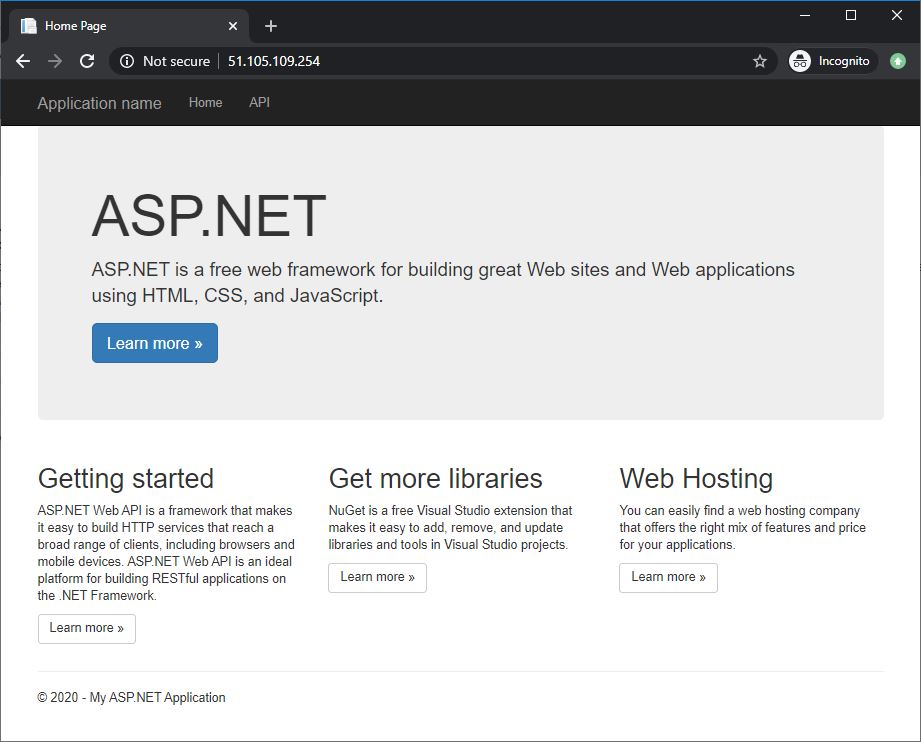Click Learn more under Web Hosting
Viewport: 921px width, 742px height.
point(668,577)
